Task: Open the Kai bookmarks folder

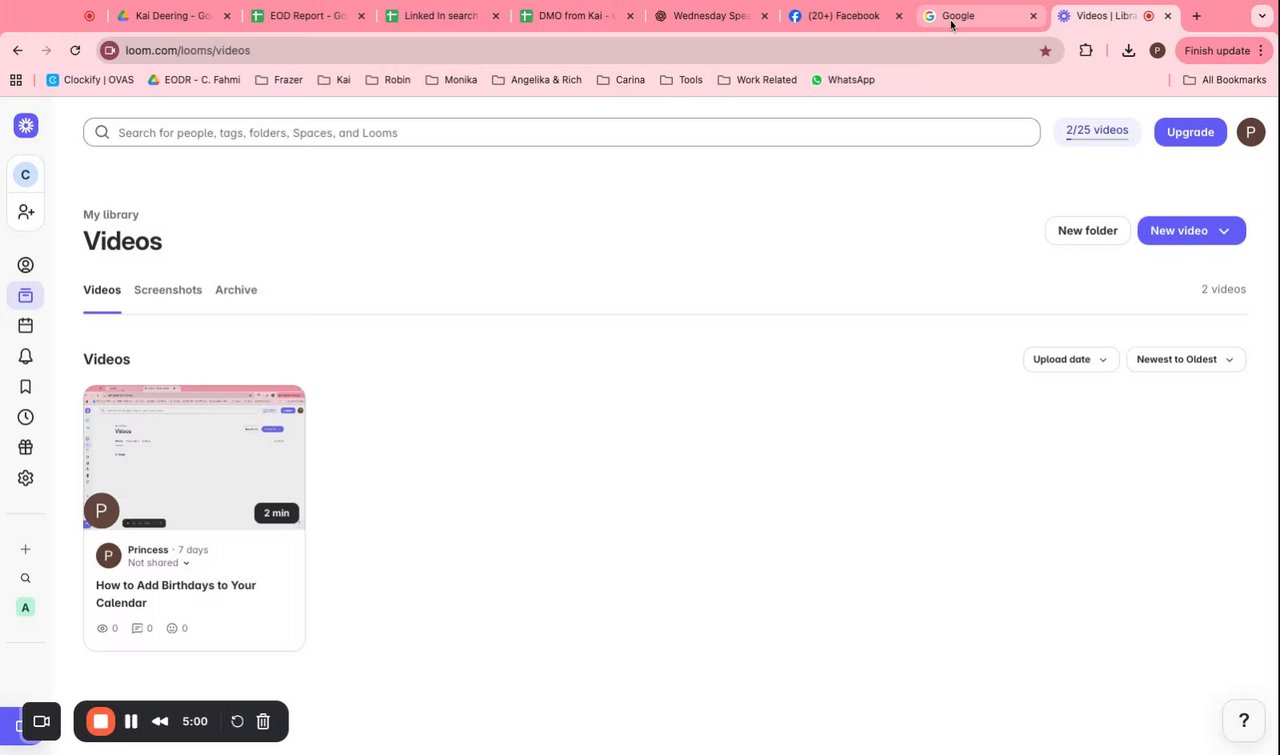Action: coord(334,80)
